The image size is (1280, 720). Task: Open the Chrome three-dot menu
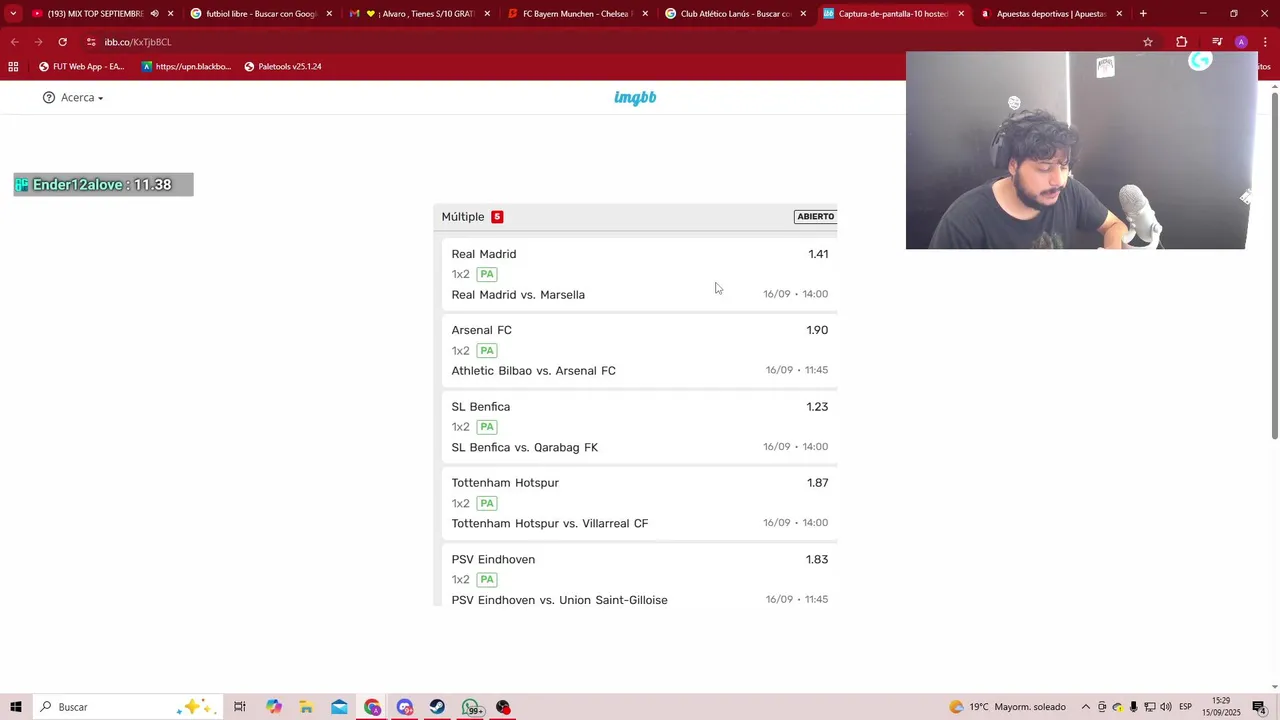point(1266,42)
